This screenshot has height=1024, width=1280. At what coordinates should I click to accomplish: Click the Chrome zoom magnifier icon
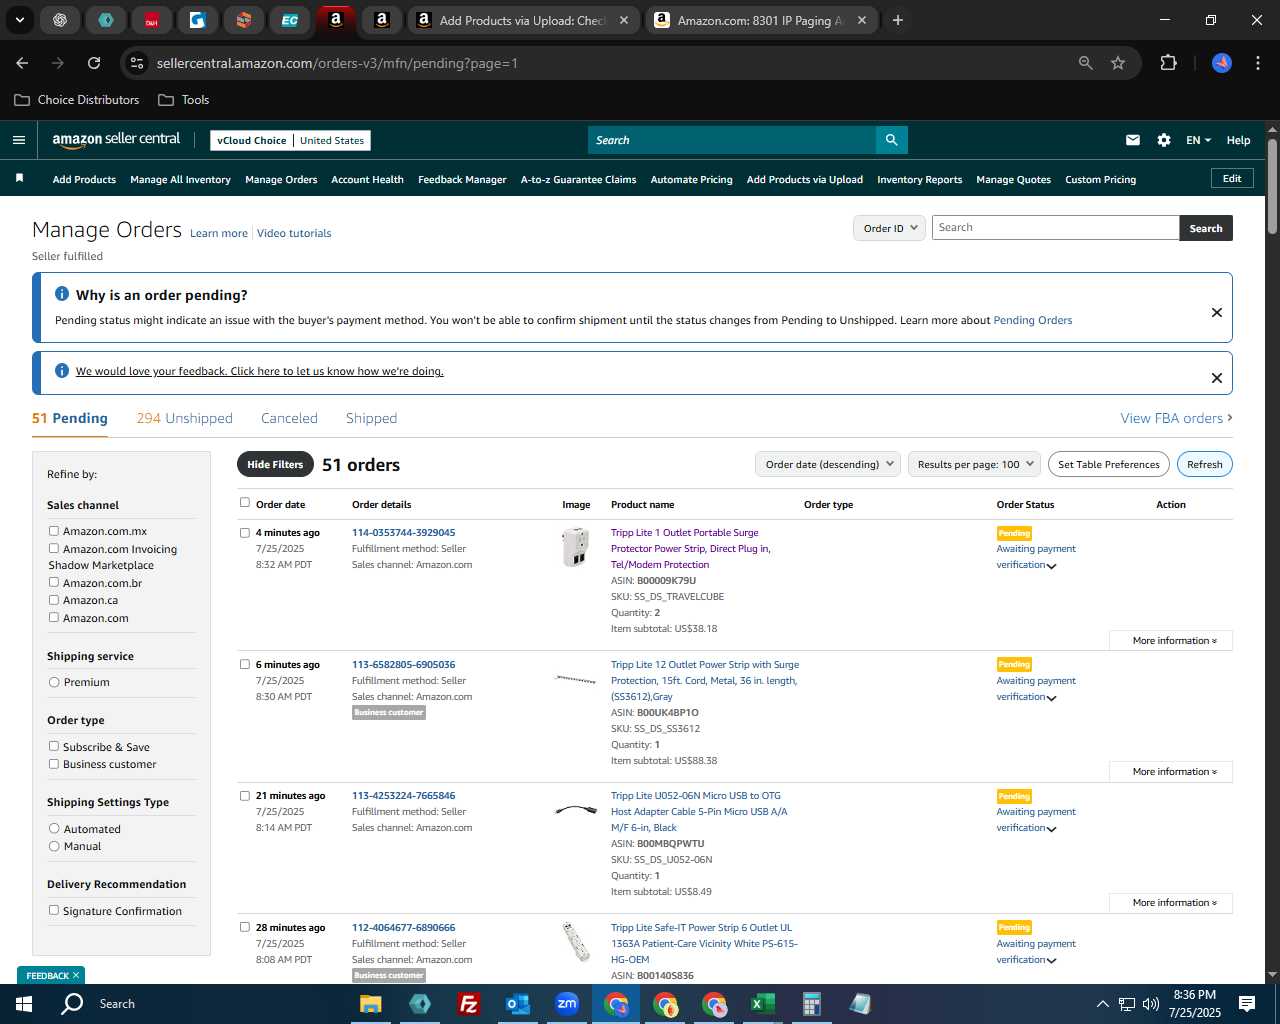(x=1086, y=63)
